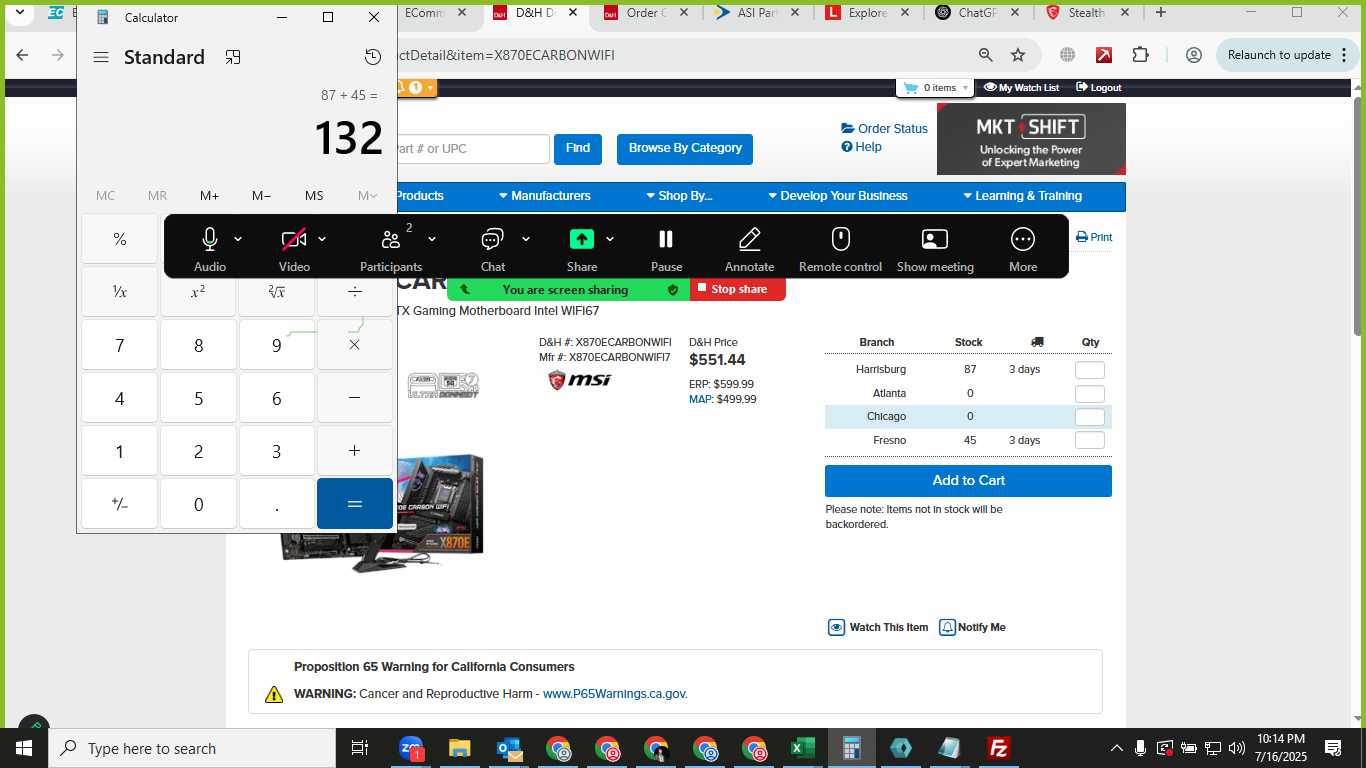Click the Add to Cart button
This screenshot has height=768, width=1366.
pyautogui.click(x=968, y=481)
